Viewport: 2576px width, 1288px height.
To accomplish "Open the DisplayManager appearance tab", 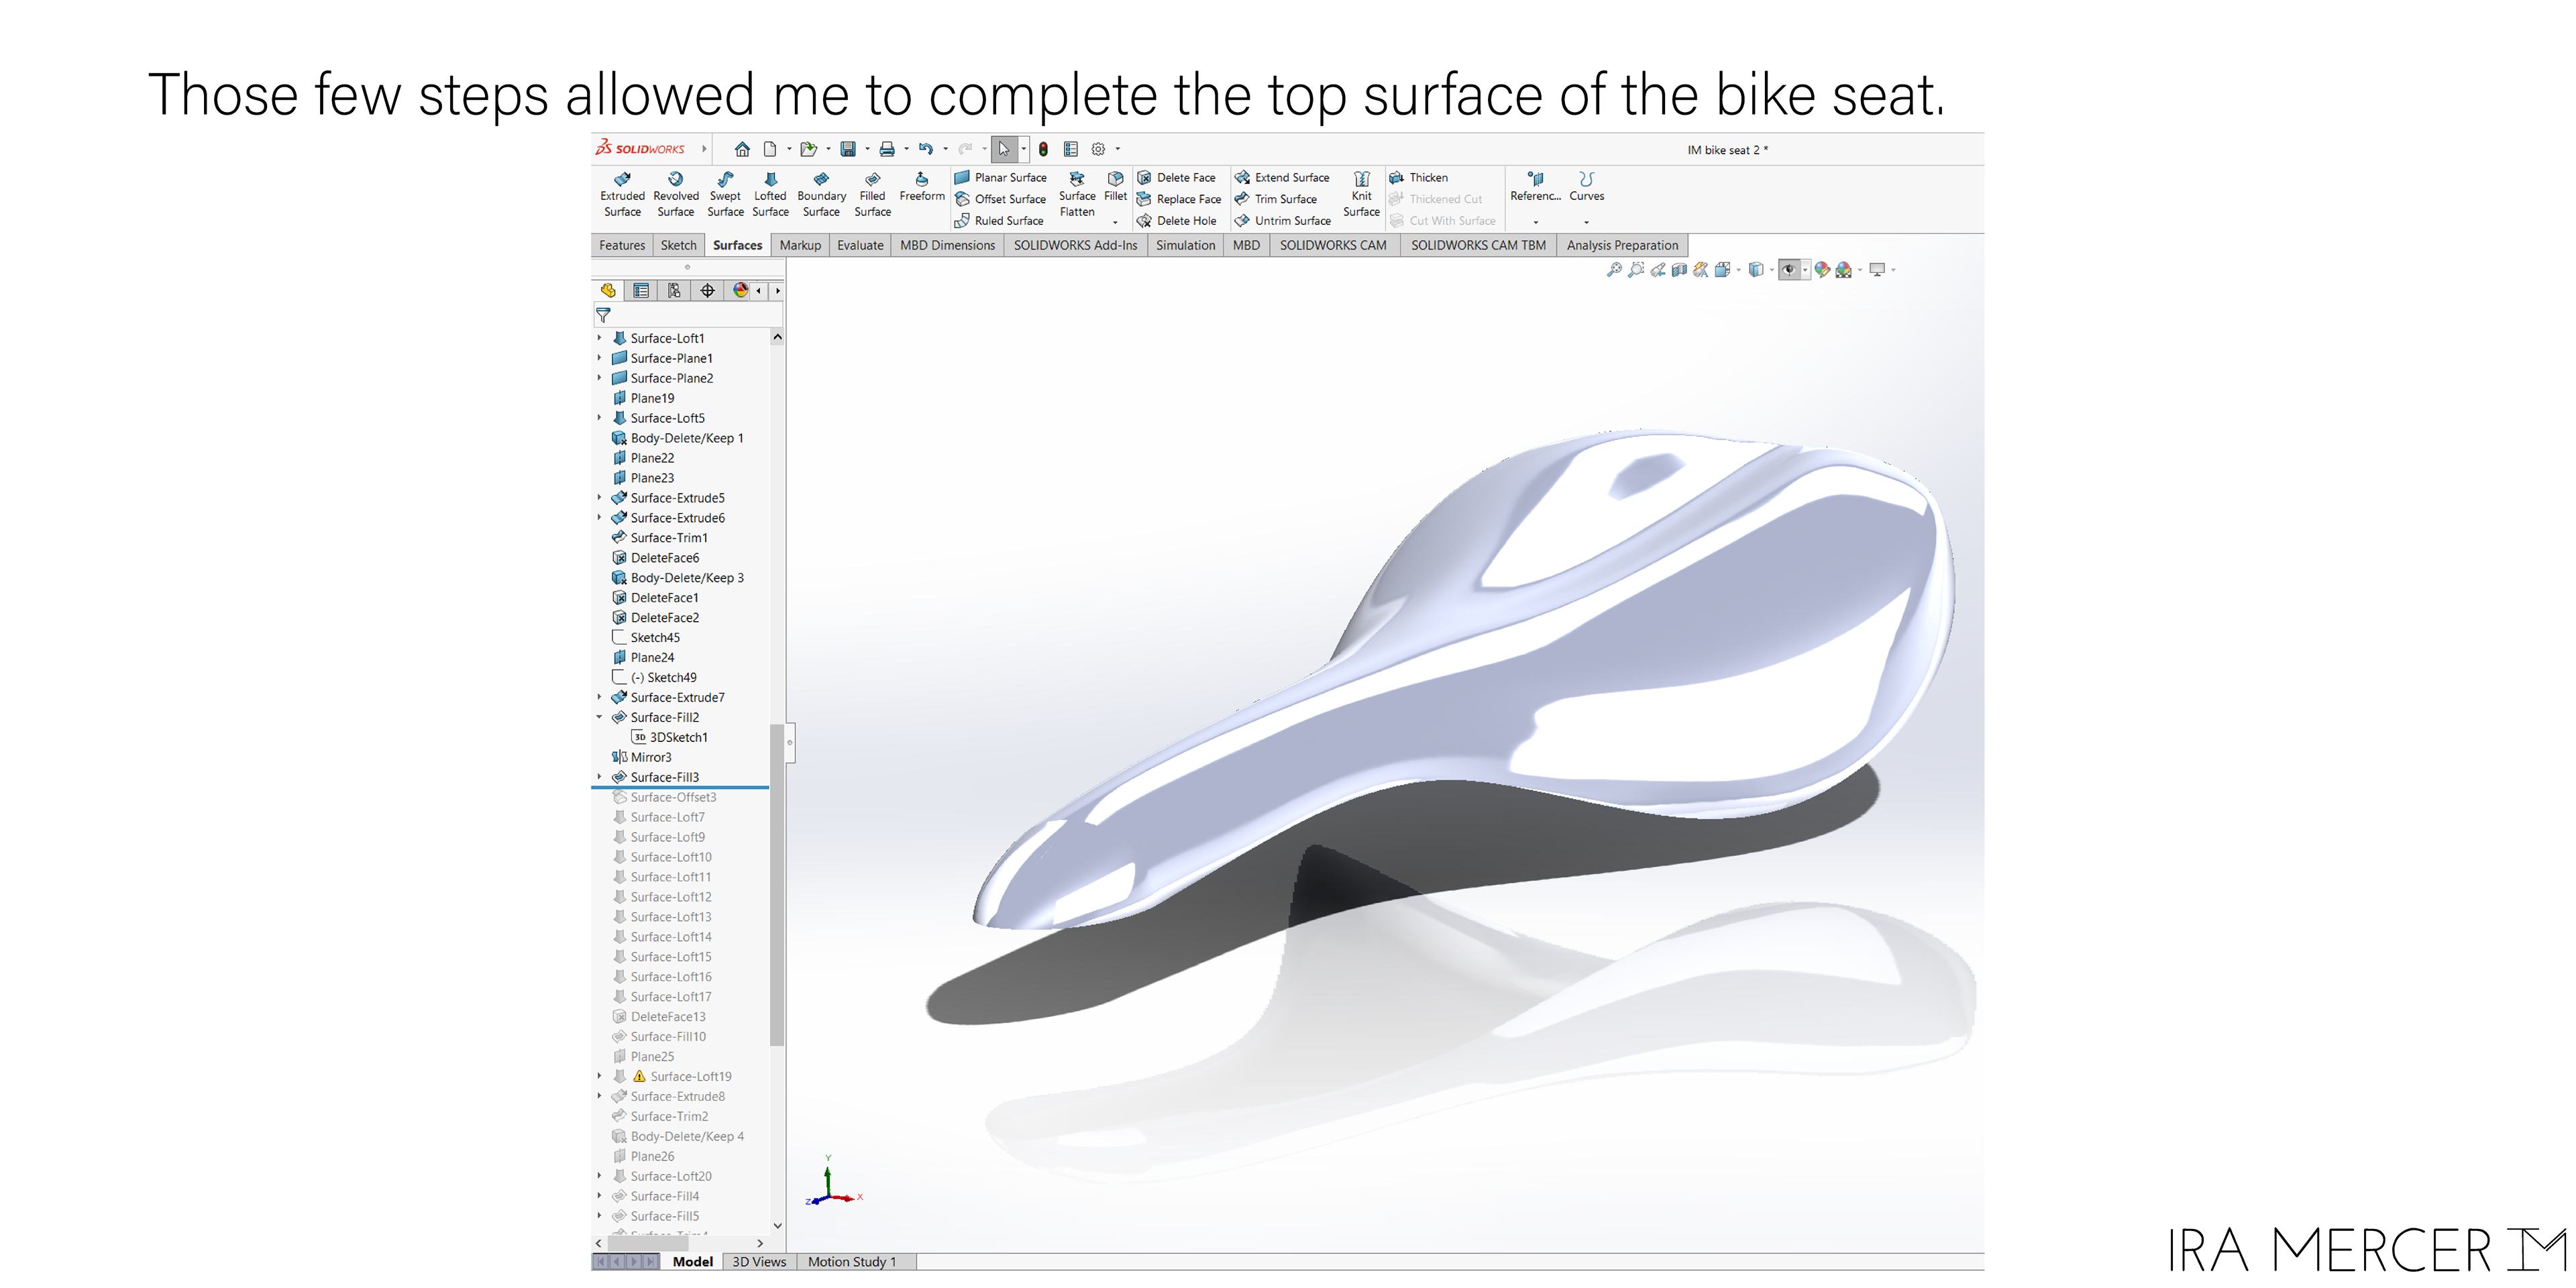I will click(740, 291).
